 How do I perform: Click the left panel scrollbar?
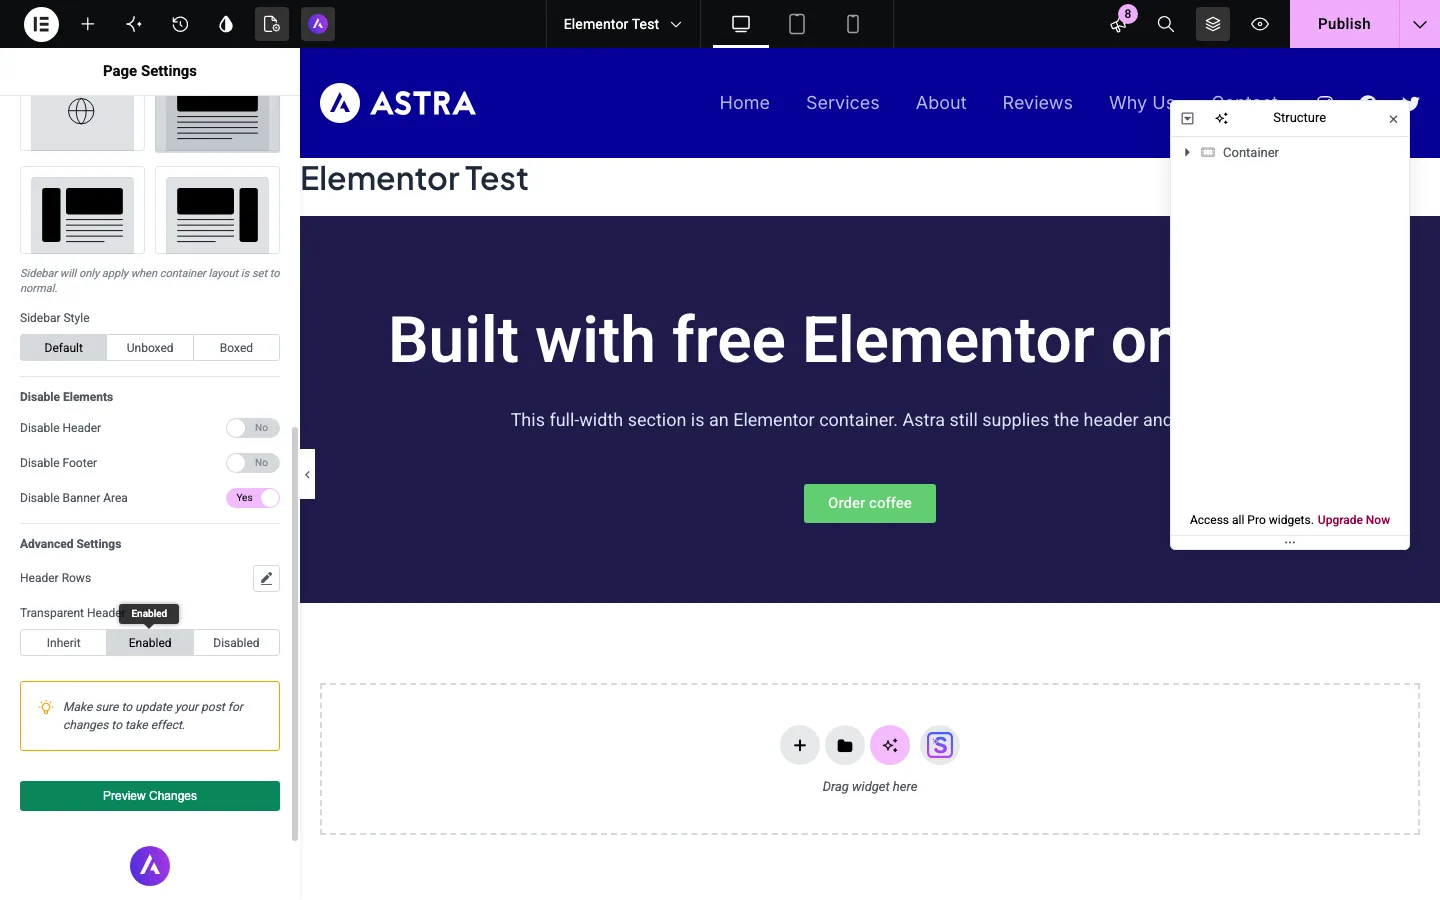click(295, 634)
